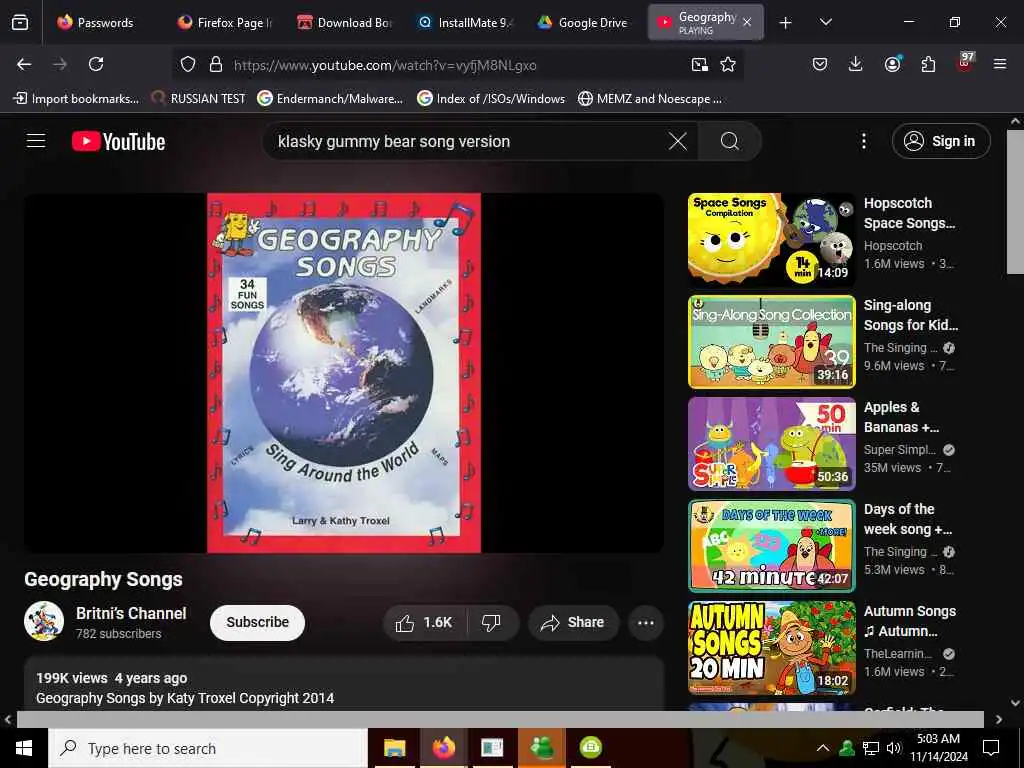The image size is (1024, 768).
Task: Open the Autumn Songs 20 min thumbnail
Action: pyautogui.click(x=771, y=648)
